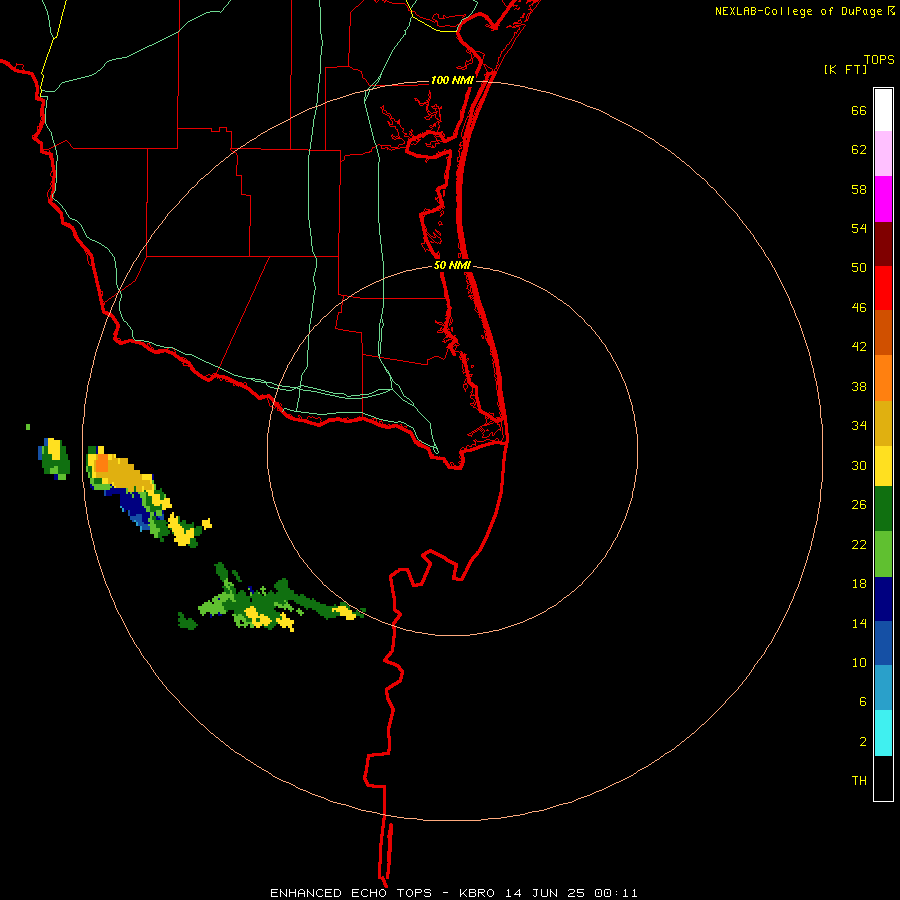Pick the medium blue legend swatch
The height and width of the screenshot is (900, 900).
tap(883, 643)
